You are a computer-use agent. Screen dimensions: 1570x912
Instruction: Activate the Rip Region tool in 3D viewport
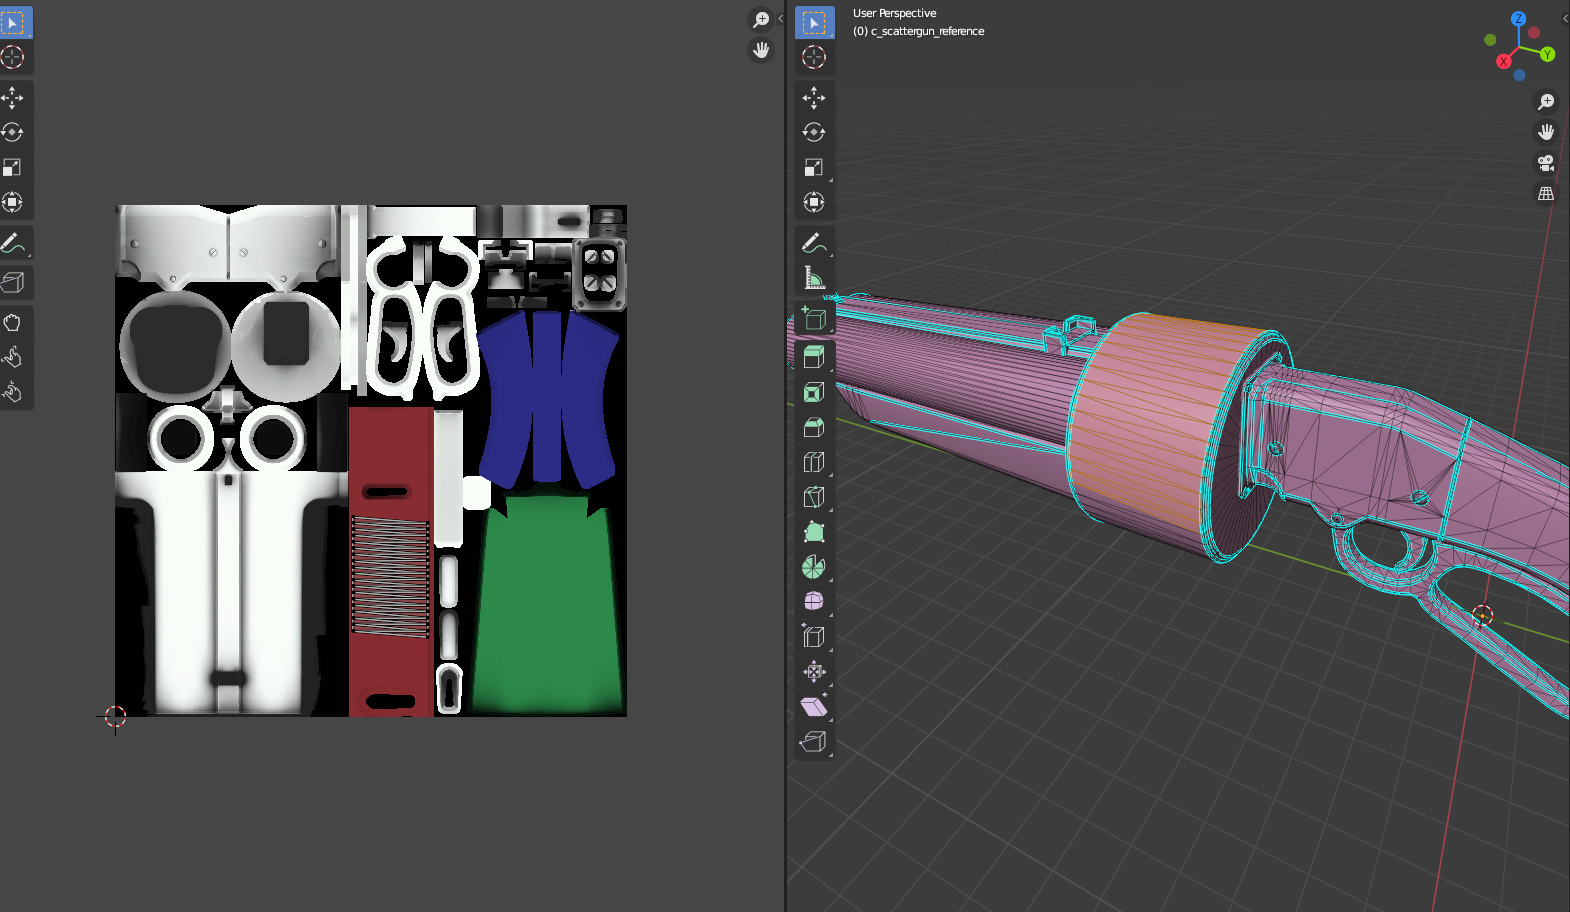click(814, 742)
